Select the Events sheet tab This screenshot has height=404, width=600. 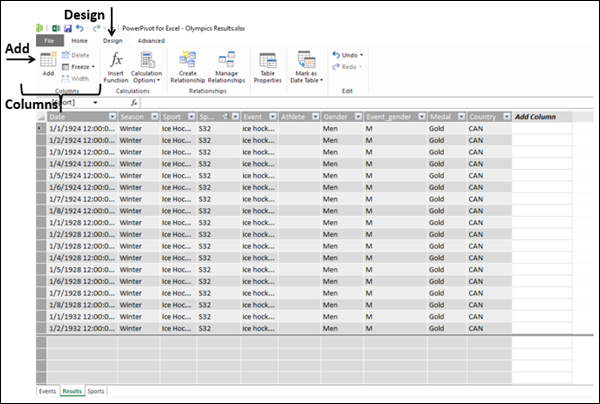click(x=47, y=390)
